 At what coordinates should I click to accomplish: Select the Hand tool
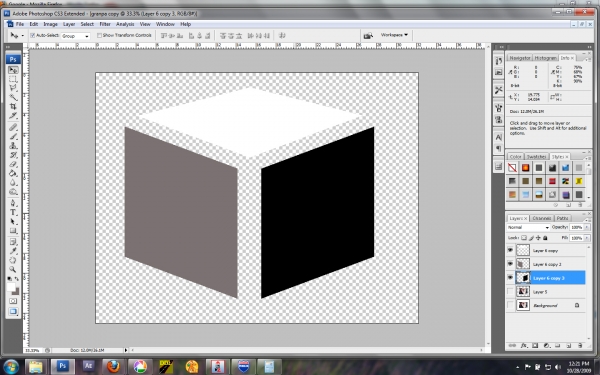tap(13, 260)
